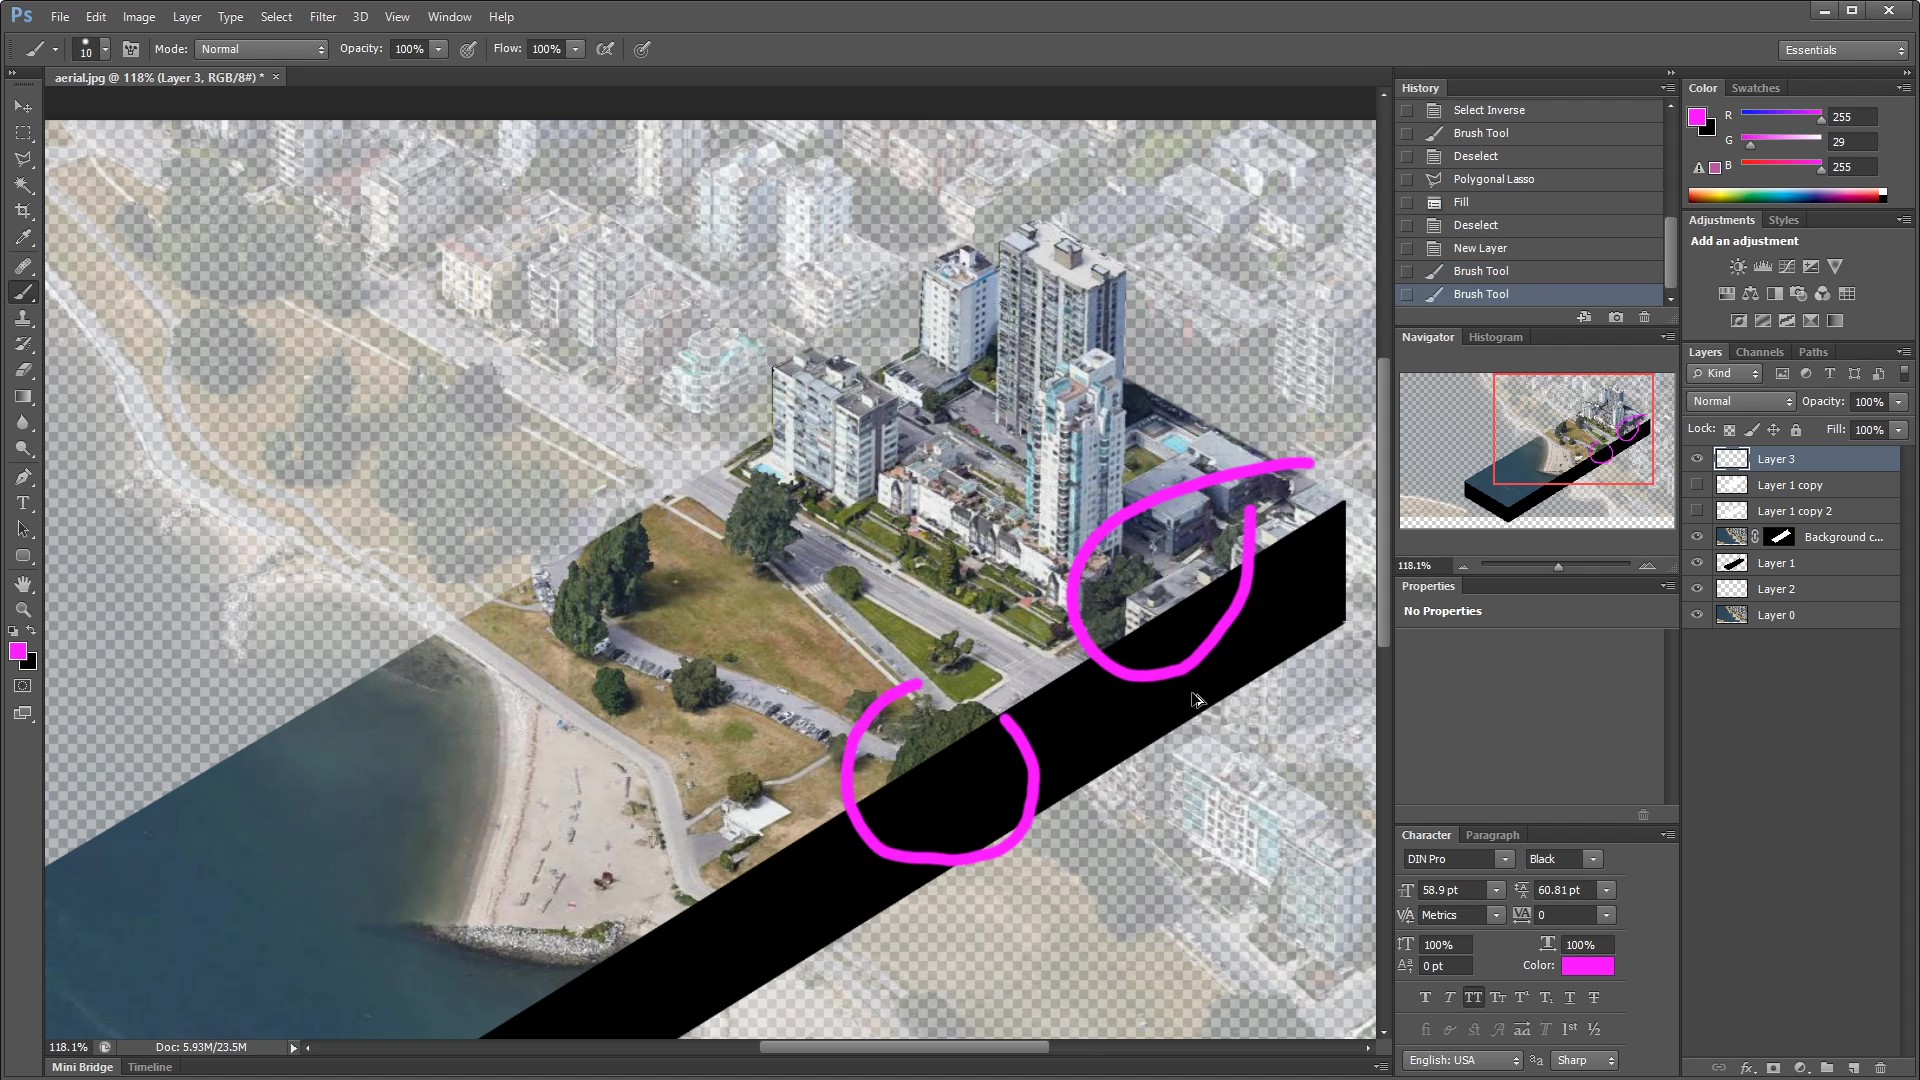Add layer style fx icon

[1747, 1068]
